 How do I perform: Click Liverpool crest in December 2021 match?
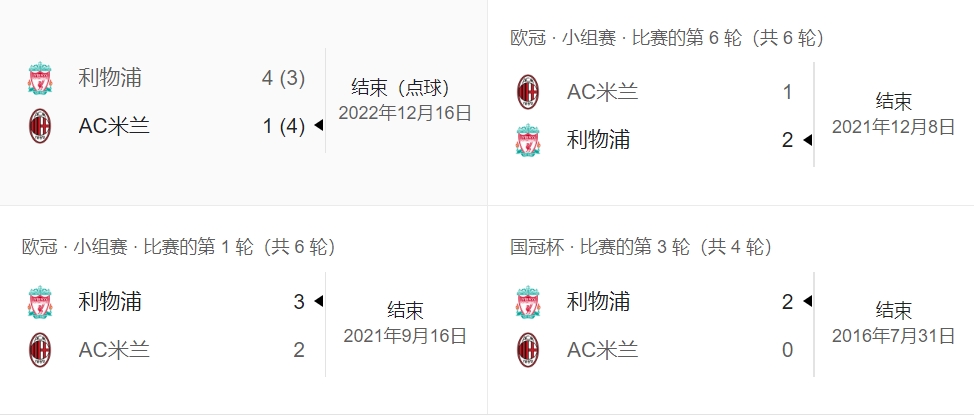528,140
